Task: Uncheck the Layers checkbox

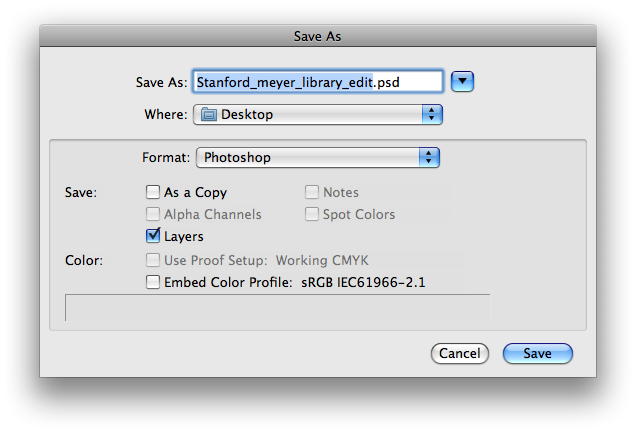Action: (x=153, y=236)
